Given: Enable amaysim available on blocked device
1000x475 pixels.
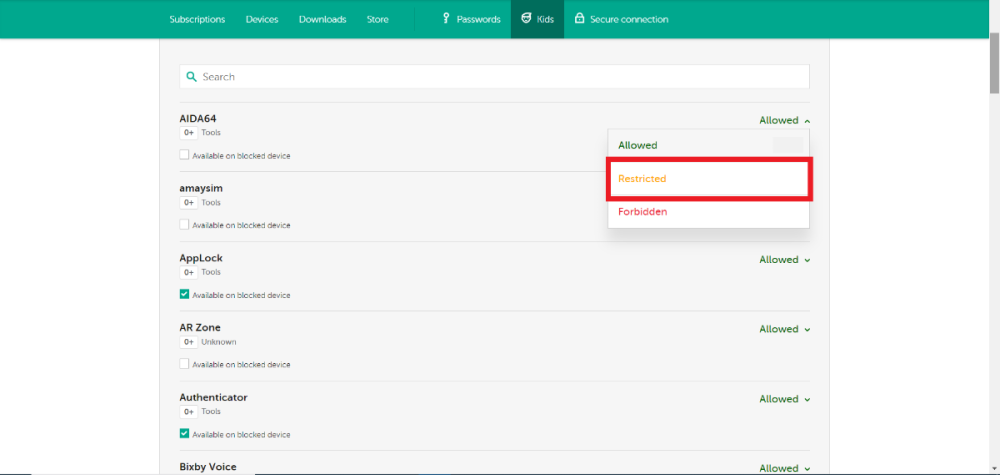Looking at the screenshot, I should coord(184,224).
